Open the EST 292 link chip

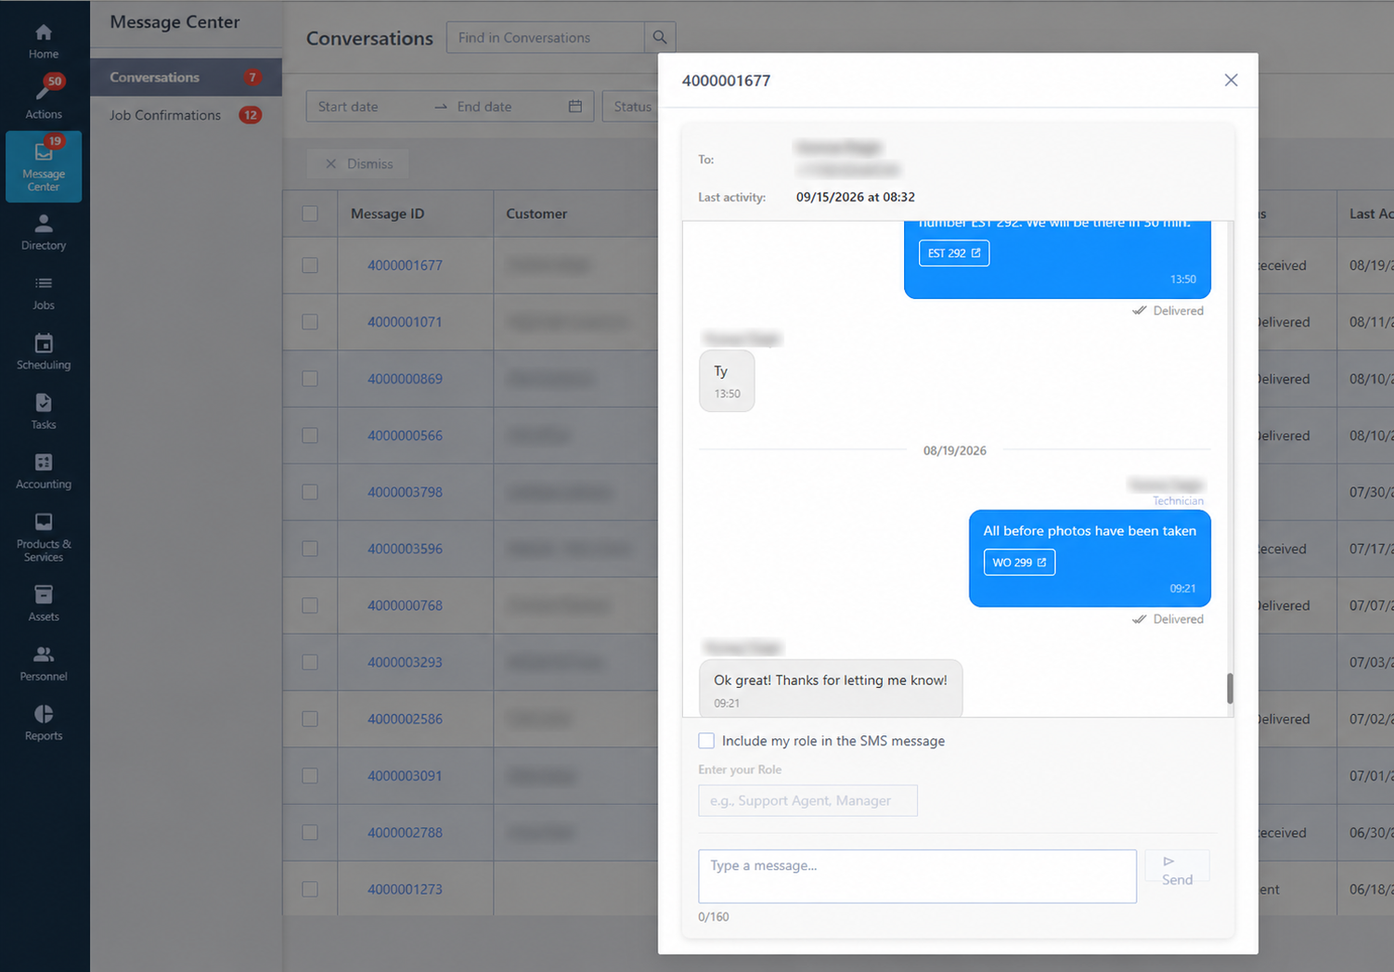(954, 253)
